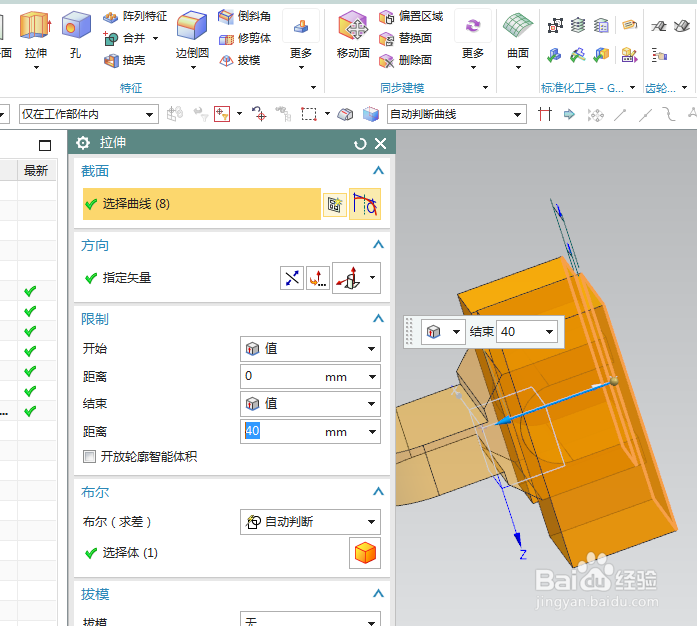Viewport: 697px width, 626px height.
Task: Click the 最新 column header
Action: [x=36, y=171]
